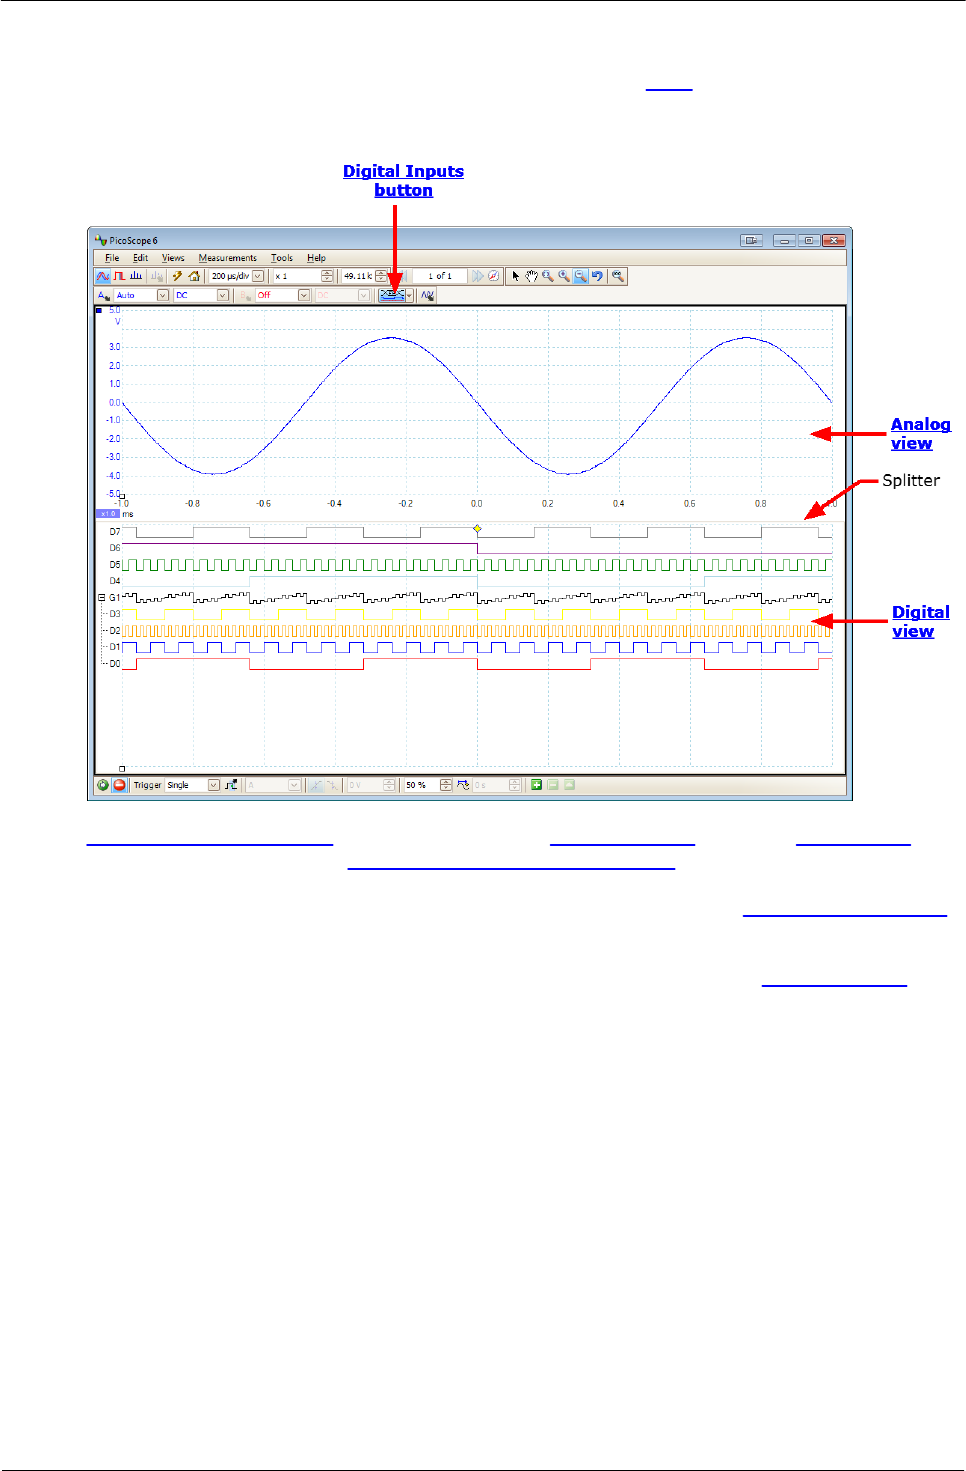Click the yellow trigger marker diamond
966x1471 pixels.
coord(477,528)
